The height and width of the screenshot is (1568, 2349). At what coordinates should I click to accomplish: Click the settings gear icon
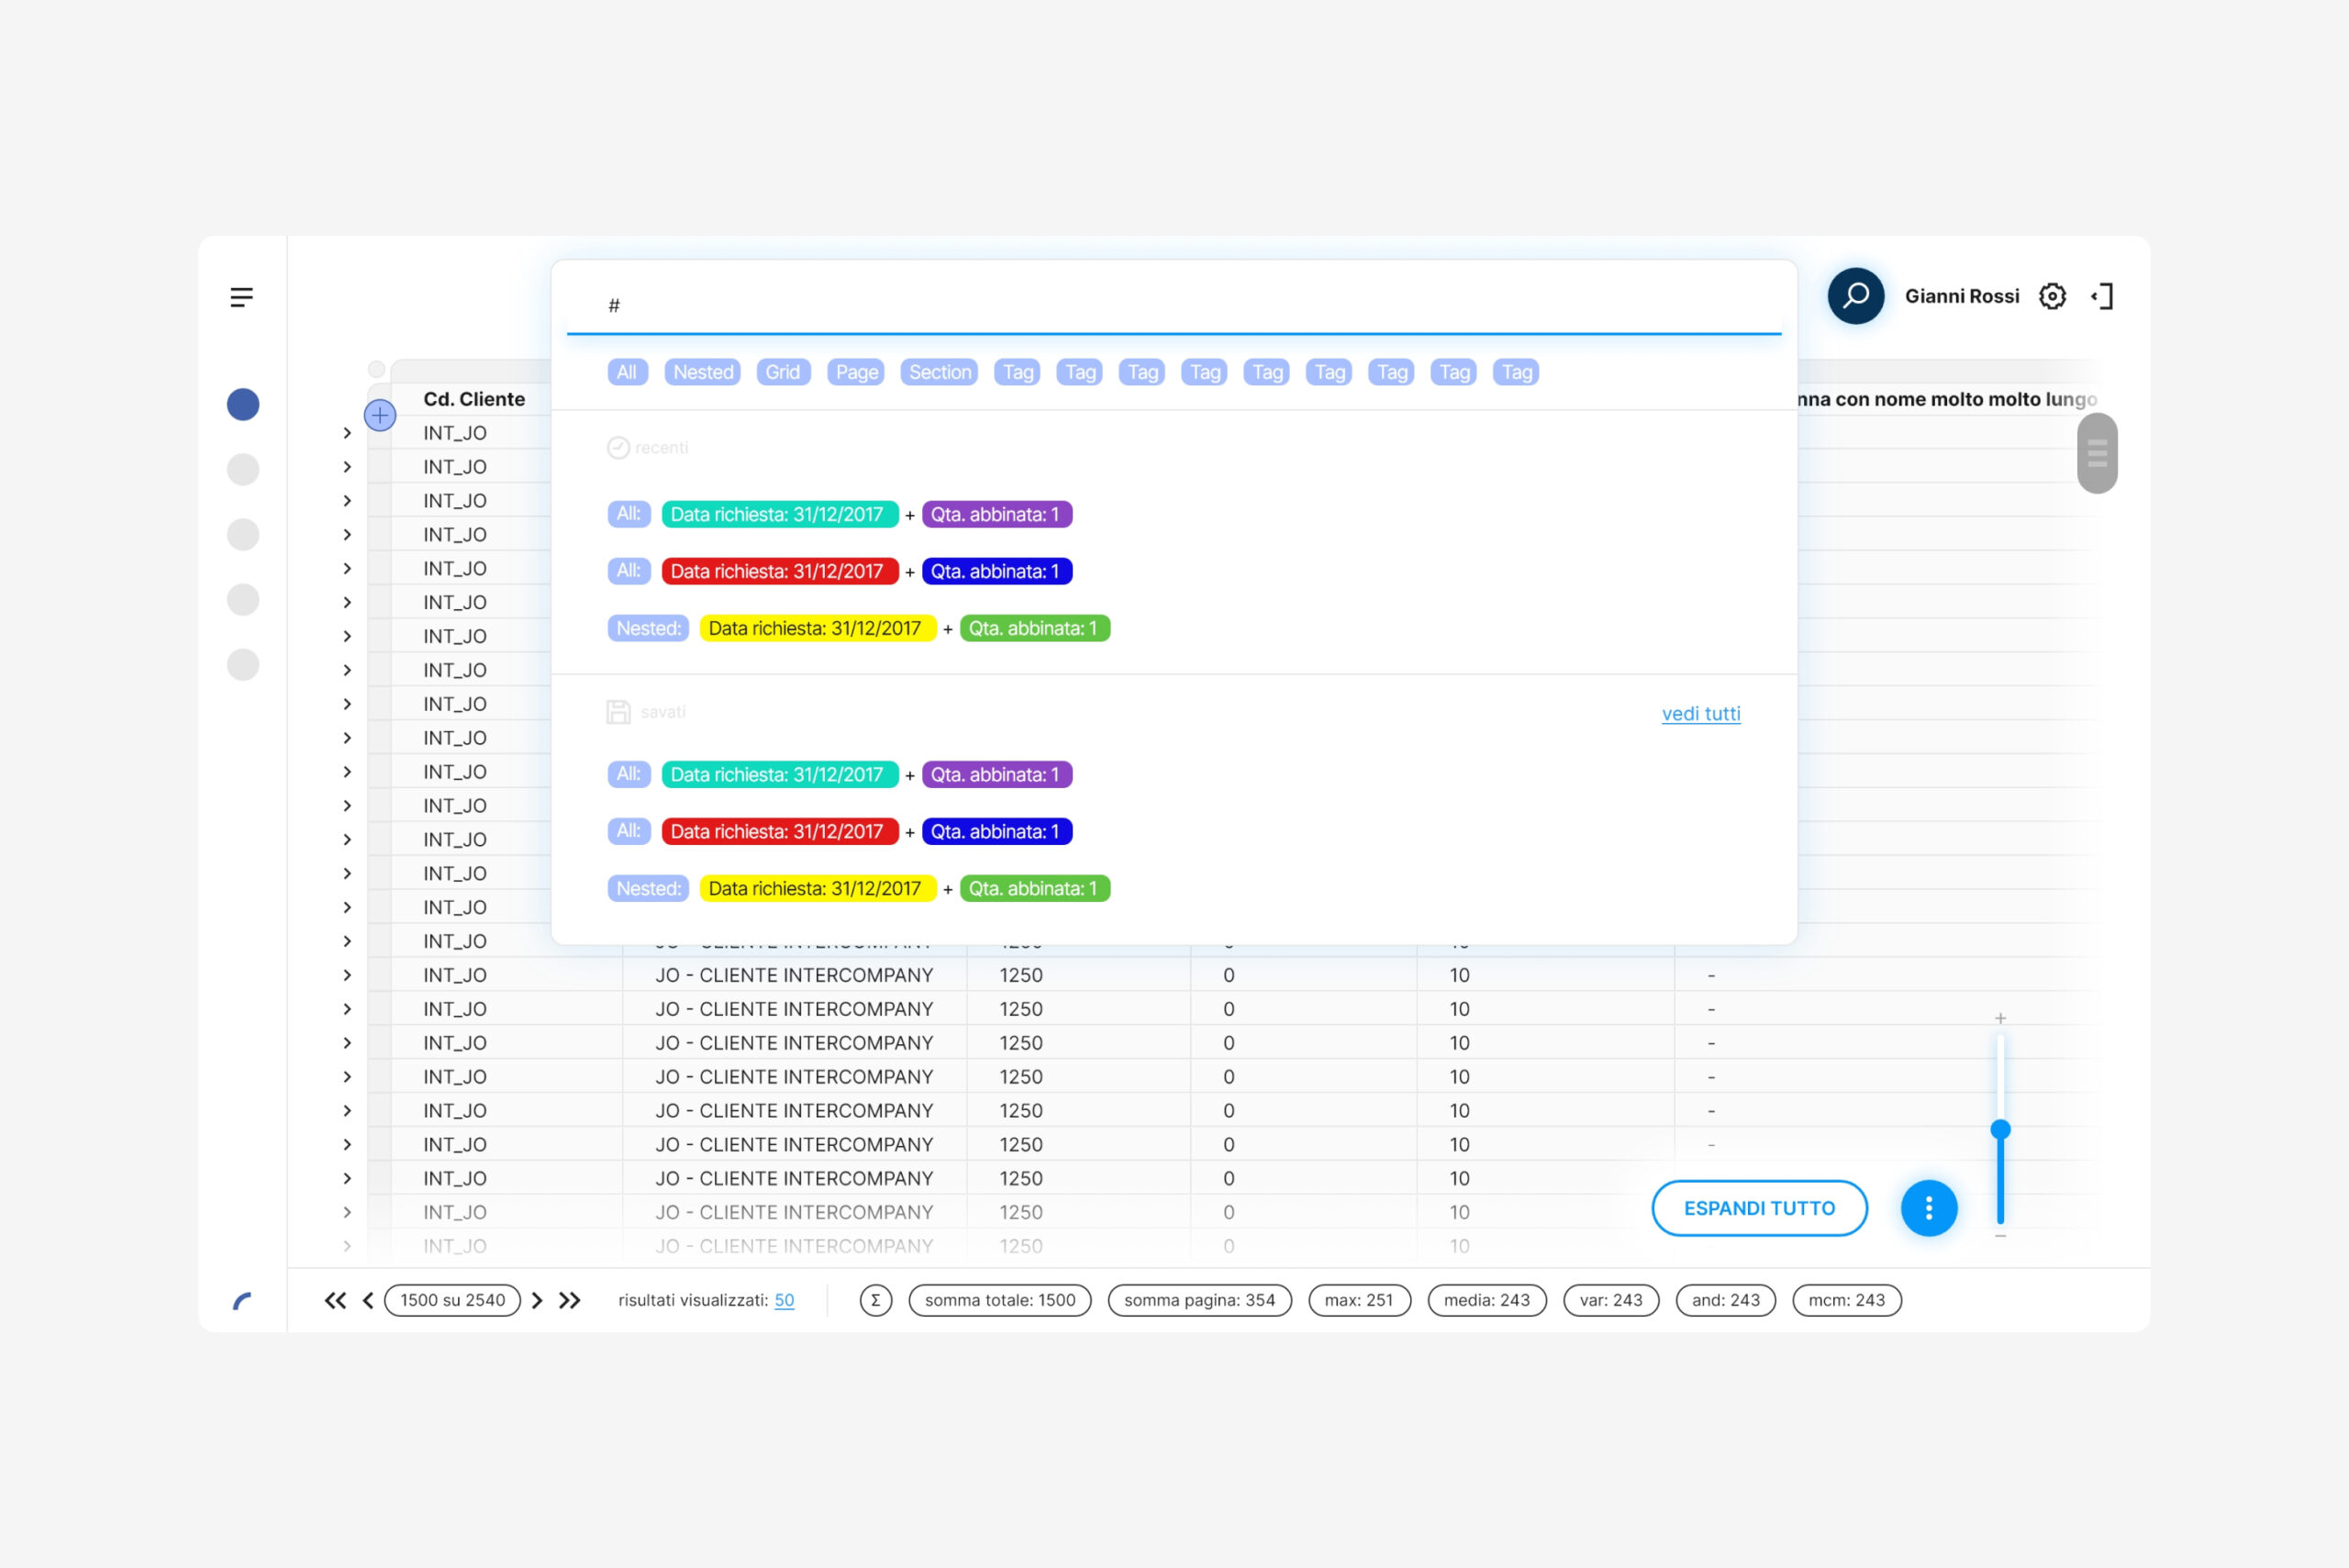2054,295
